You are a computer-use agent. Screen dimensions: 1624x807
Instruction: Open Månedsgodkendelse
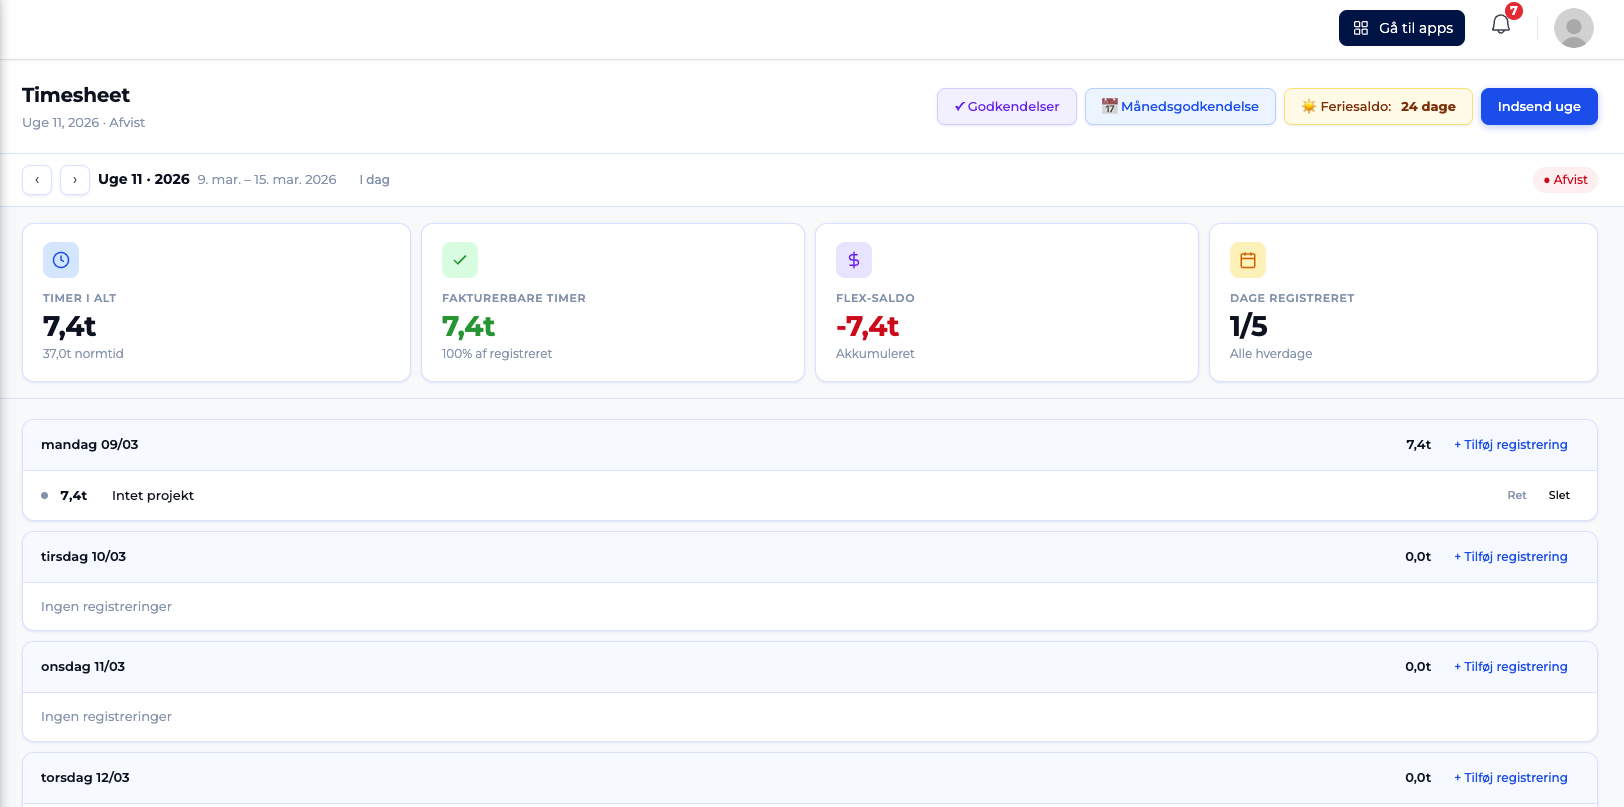[x=1179, y=107]
